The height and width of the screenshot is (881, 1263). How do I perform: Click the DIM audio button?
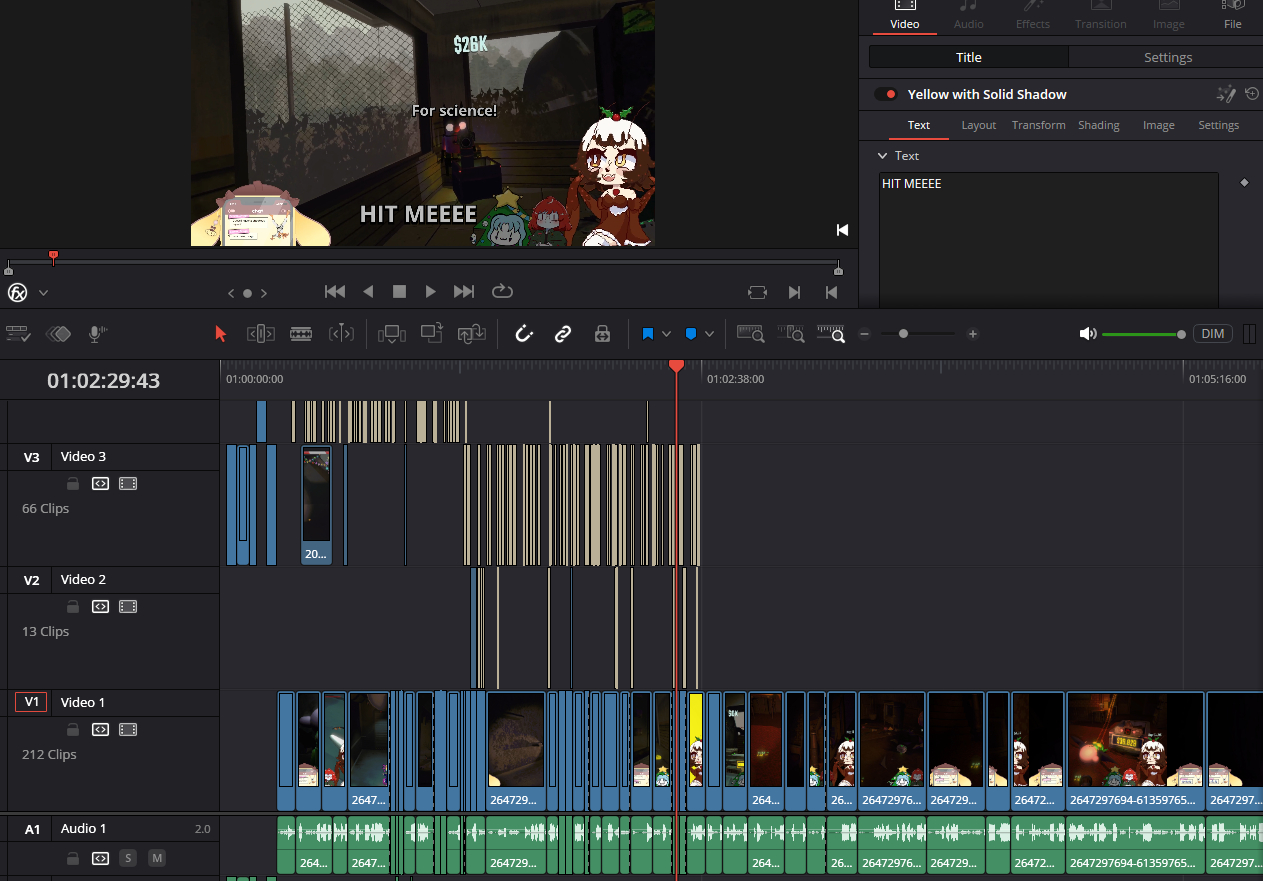(x=1212, y=334)
